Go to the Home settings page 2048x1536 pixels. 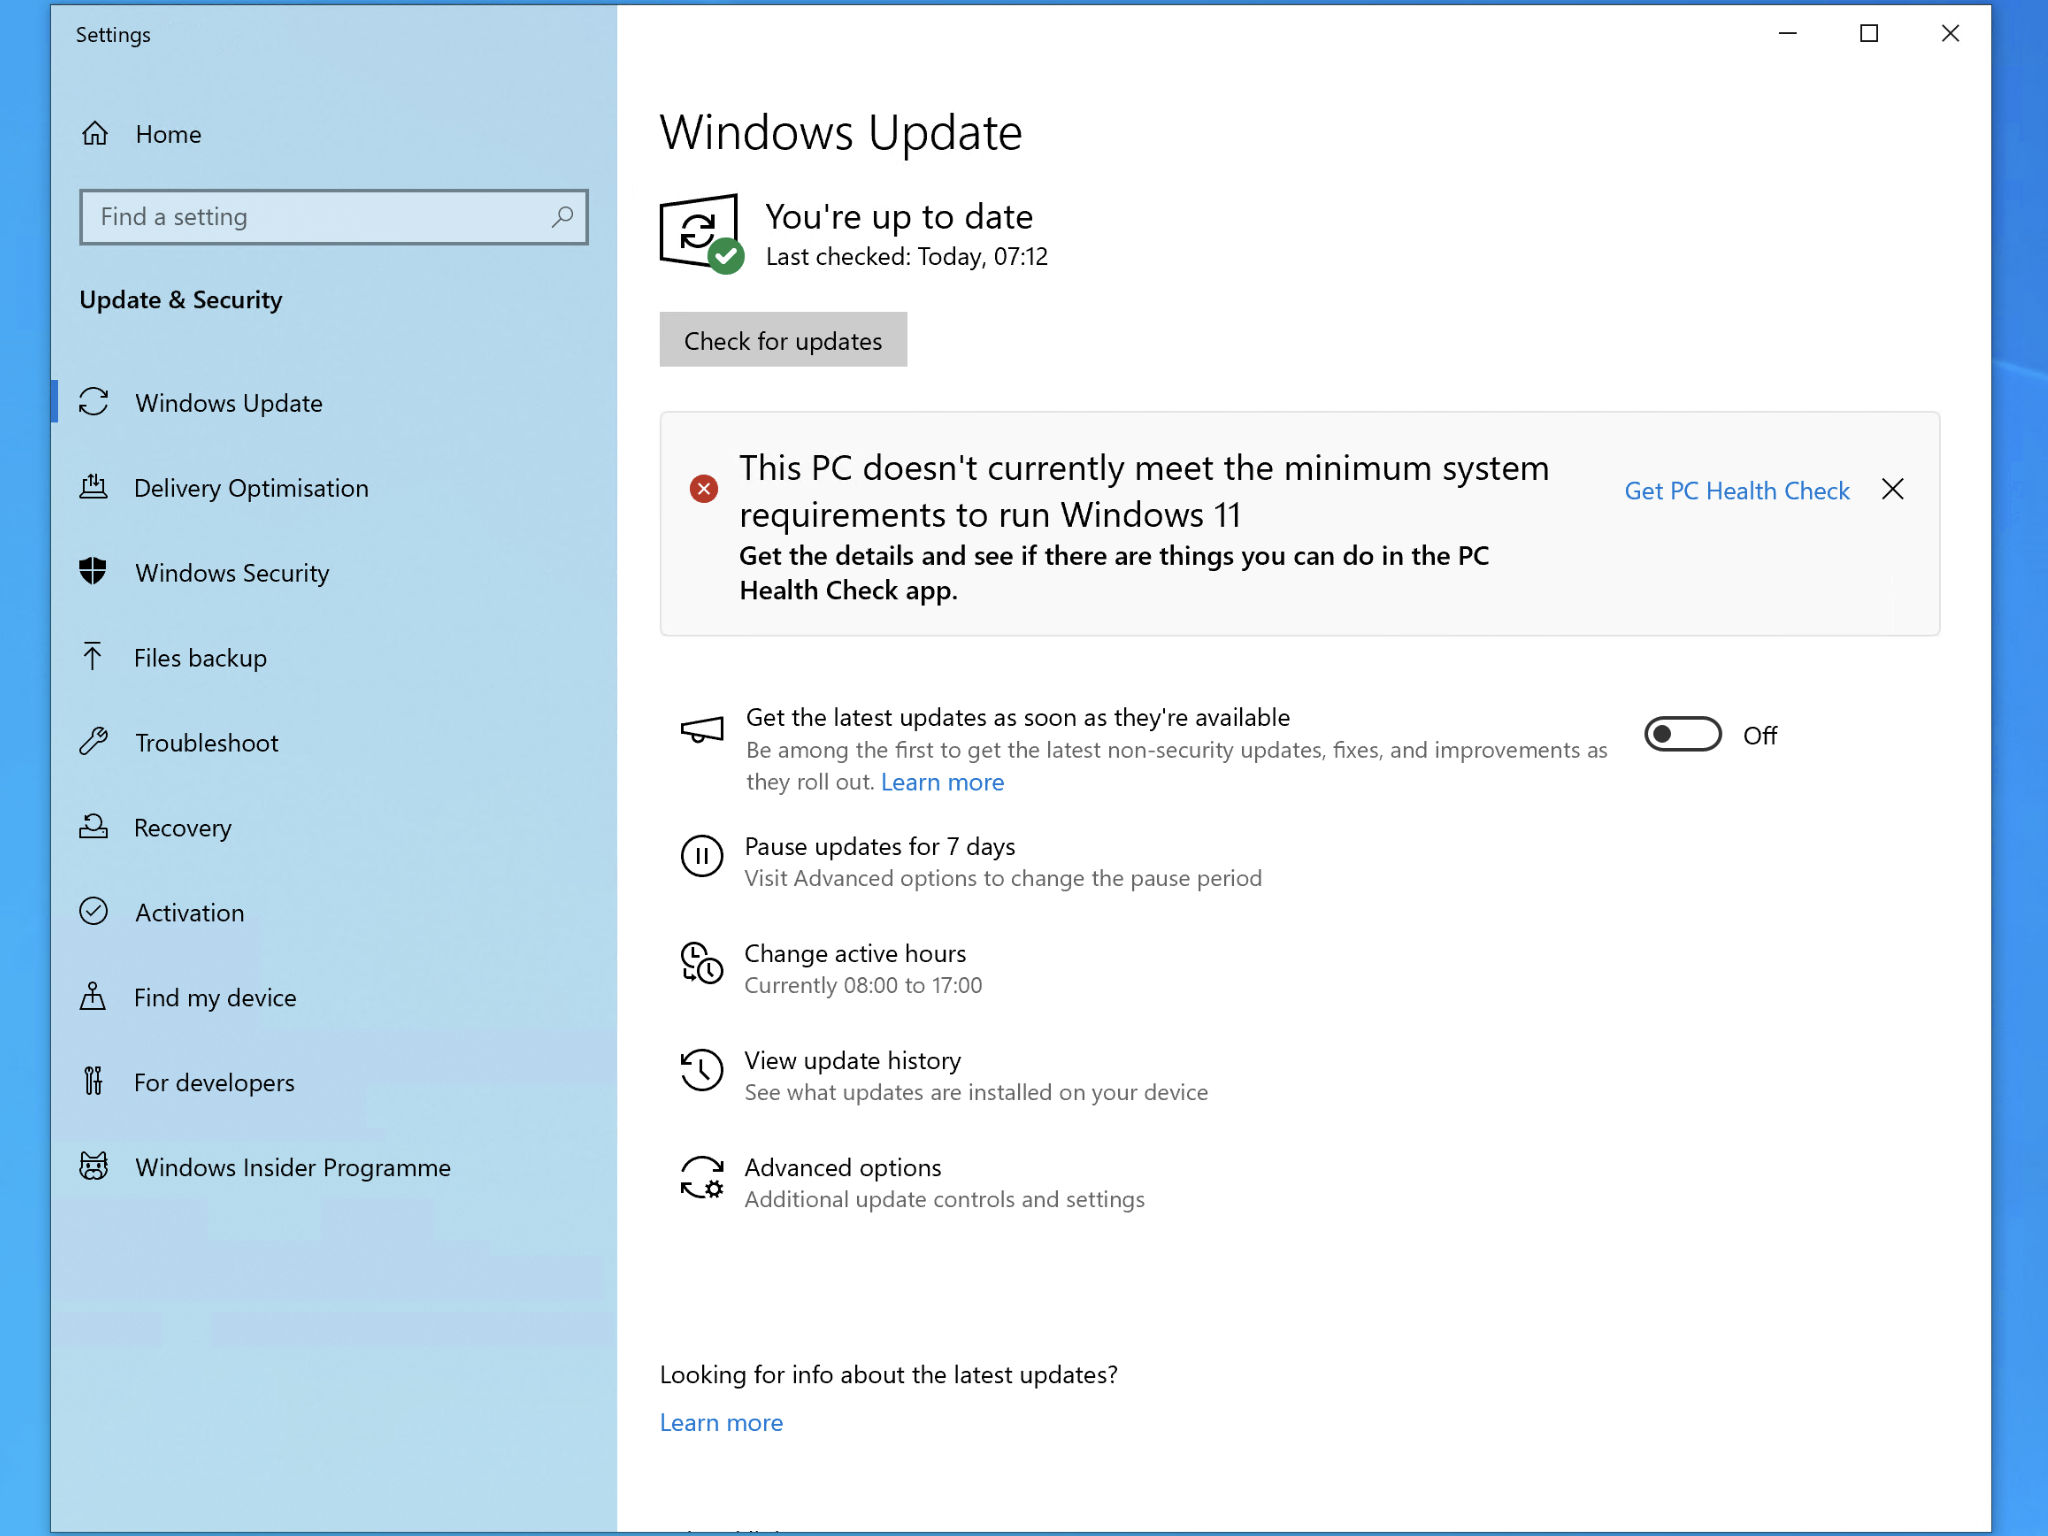click(167, 133)
